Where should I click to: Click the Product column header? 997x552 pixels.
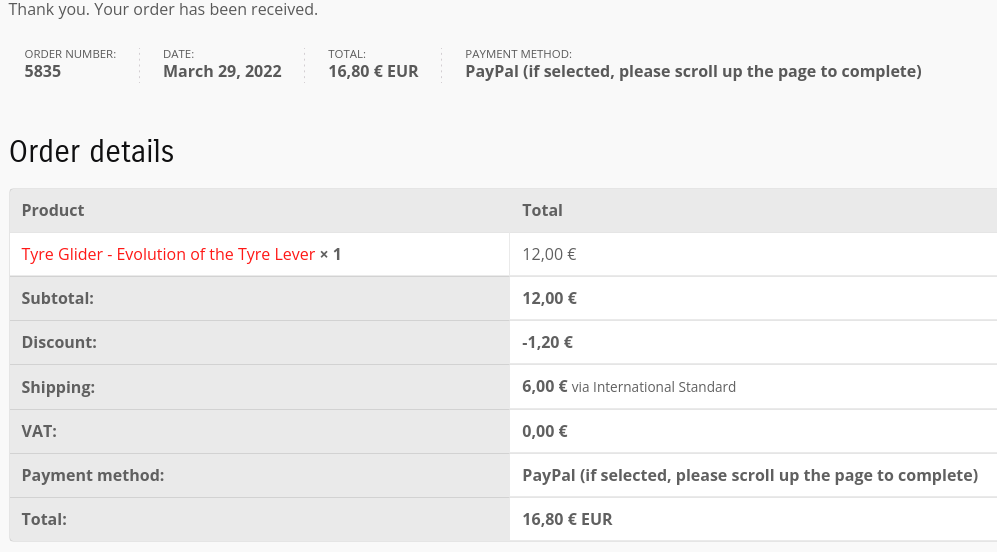click(53, 210)
